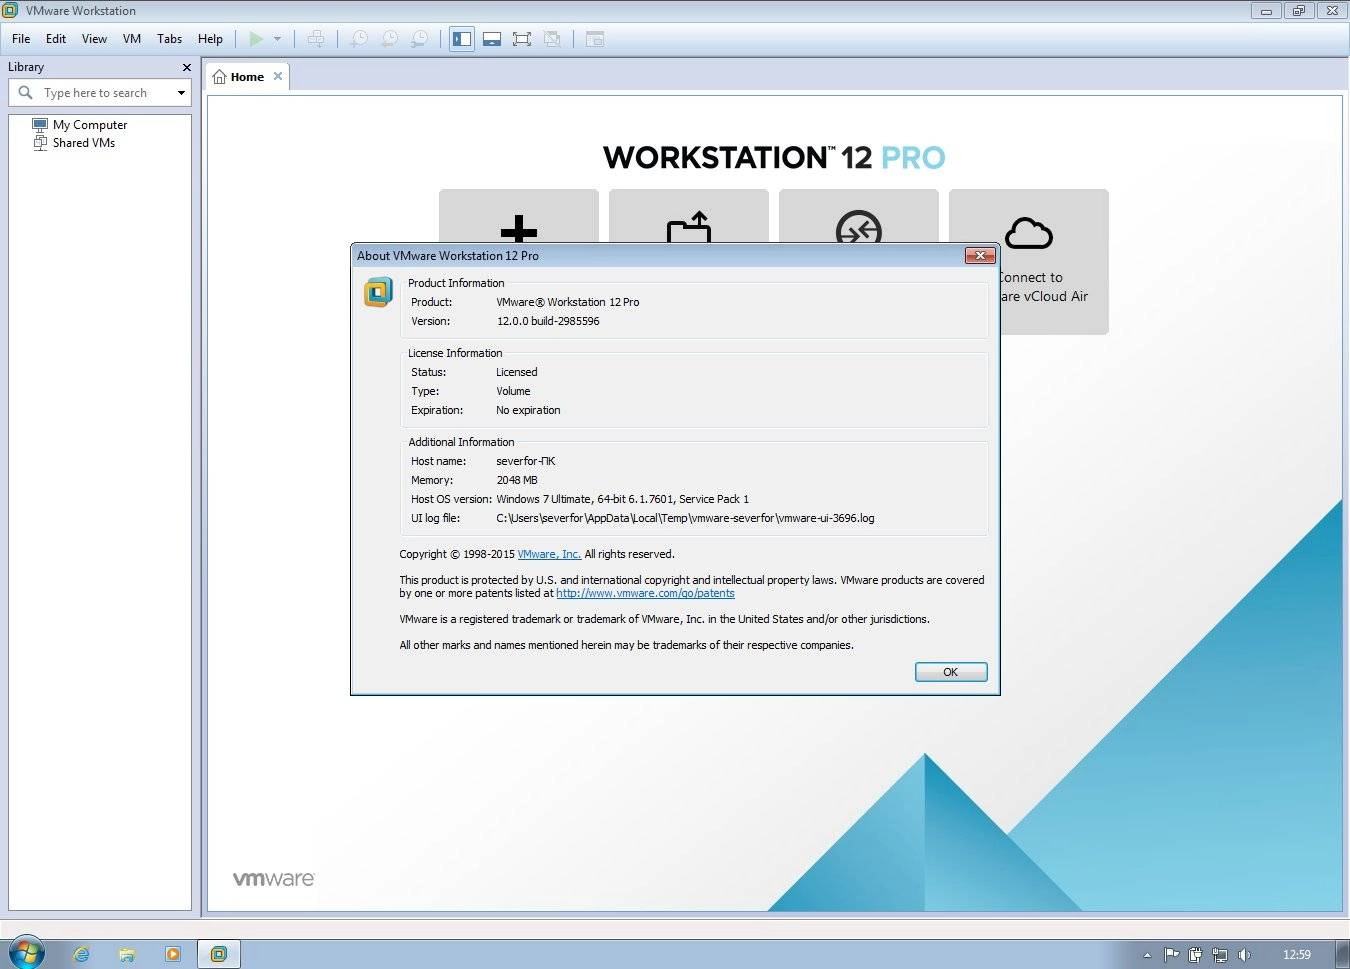Select My Computer in the Library
This screenshot has width=1350, height=969.
pyautogui.click(x=80, y=125)
